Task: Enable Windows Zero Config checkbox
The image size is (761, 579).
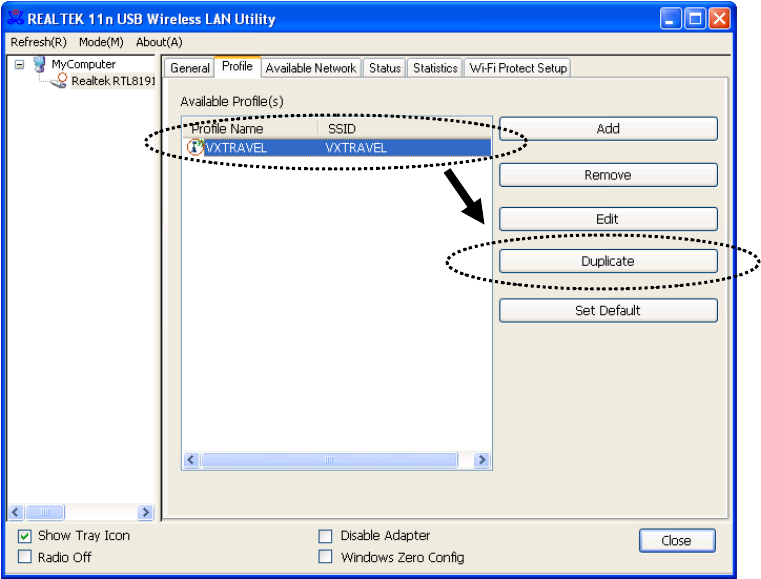Action: click(325, 556)
